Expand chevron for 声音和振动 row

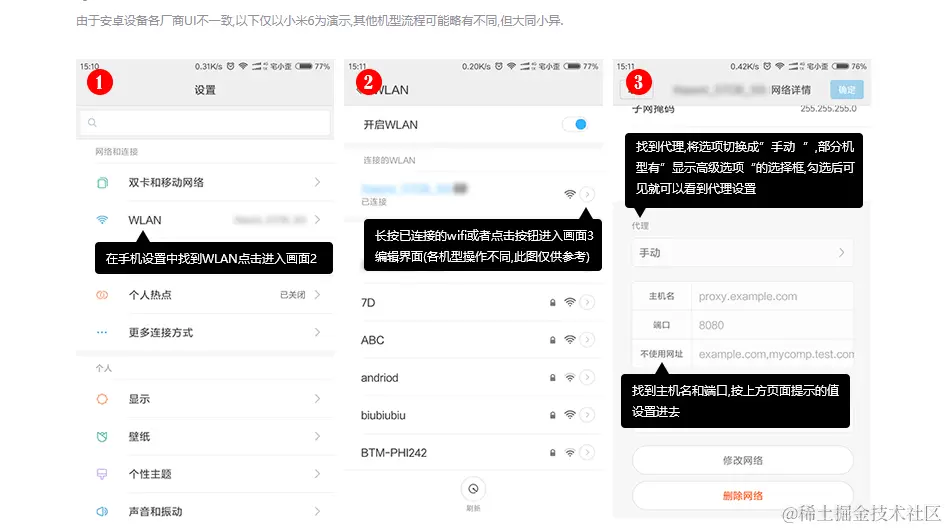pyautogui.click(x=317, y=511)
